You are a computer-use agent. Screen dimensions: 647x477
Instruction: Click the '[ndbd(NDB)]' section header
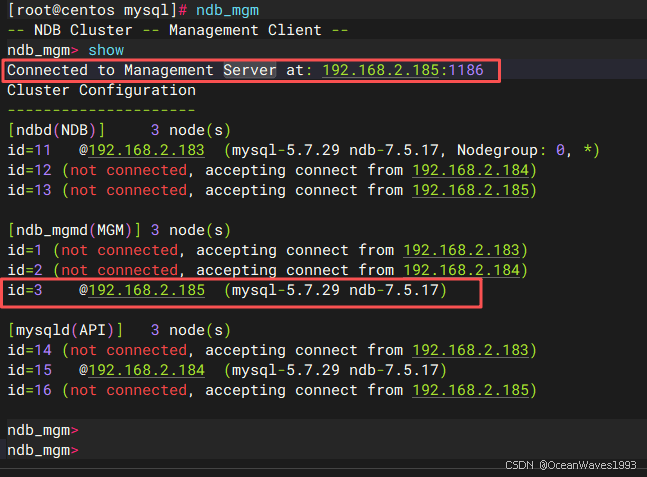pos(57,130)
